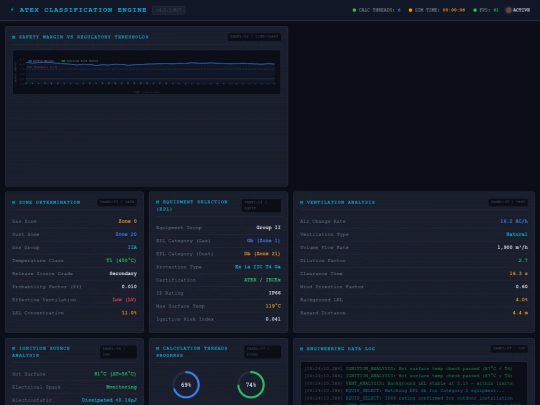
Task: Click the Background LEL value
Action: [x=522, y=300]
